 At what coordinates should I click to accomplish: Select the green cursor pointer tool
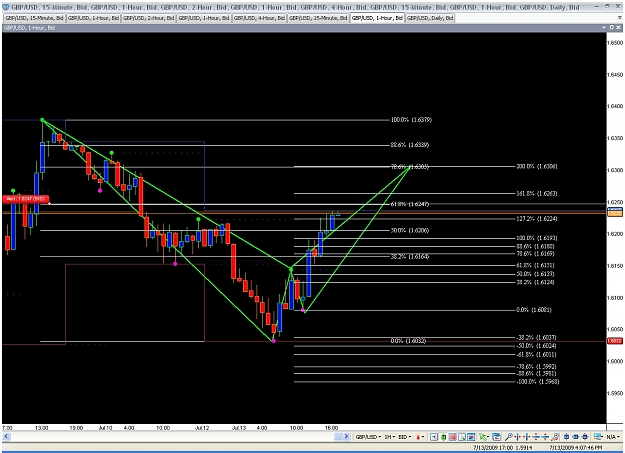pyautogui.click(x=483, y=437)
